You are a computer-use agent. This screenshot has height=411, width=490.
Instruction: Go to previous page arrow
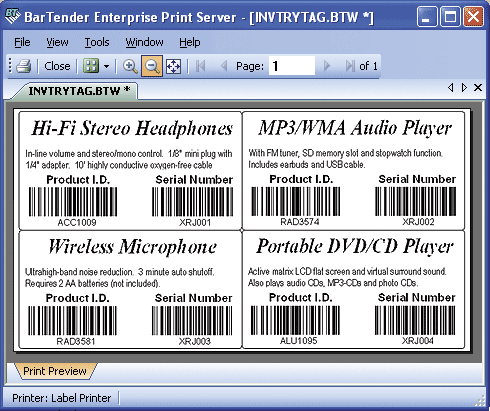pyautogui.click(x=224, y=66)
